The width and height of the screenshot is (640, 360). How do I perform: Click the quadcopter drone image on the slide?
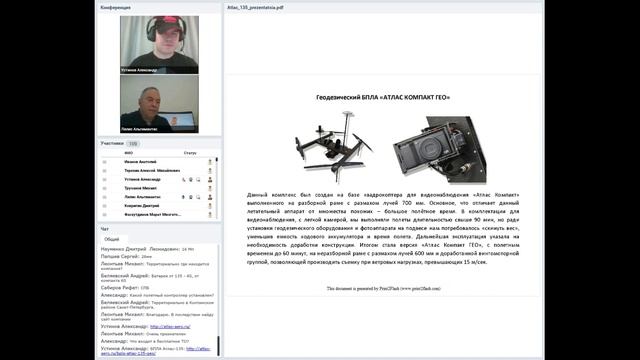334,147
